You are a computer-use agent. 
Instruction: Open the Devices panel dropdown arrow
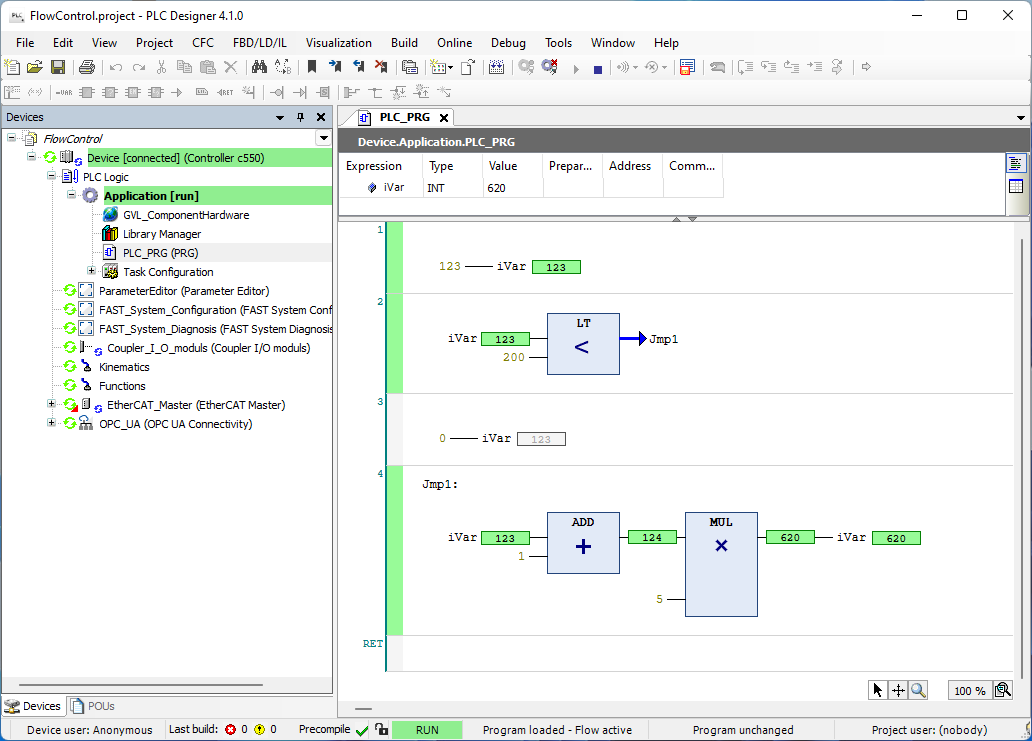point(279,116)
